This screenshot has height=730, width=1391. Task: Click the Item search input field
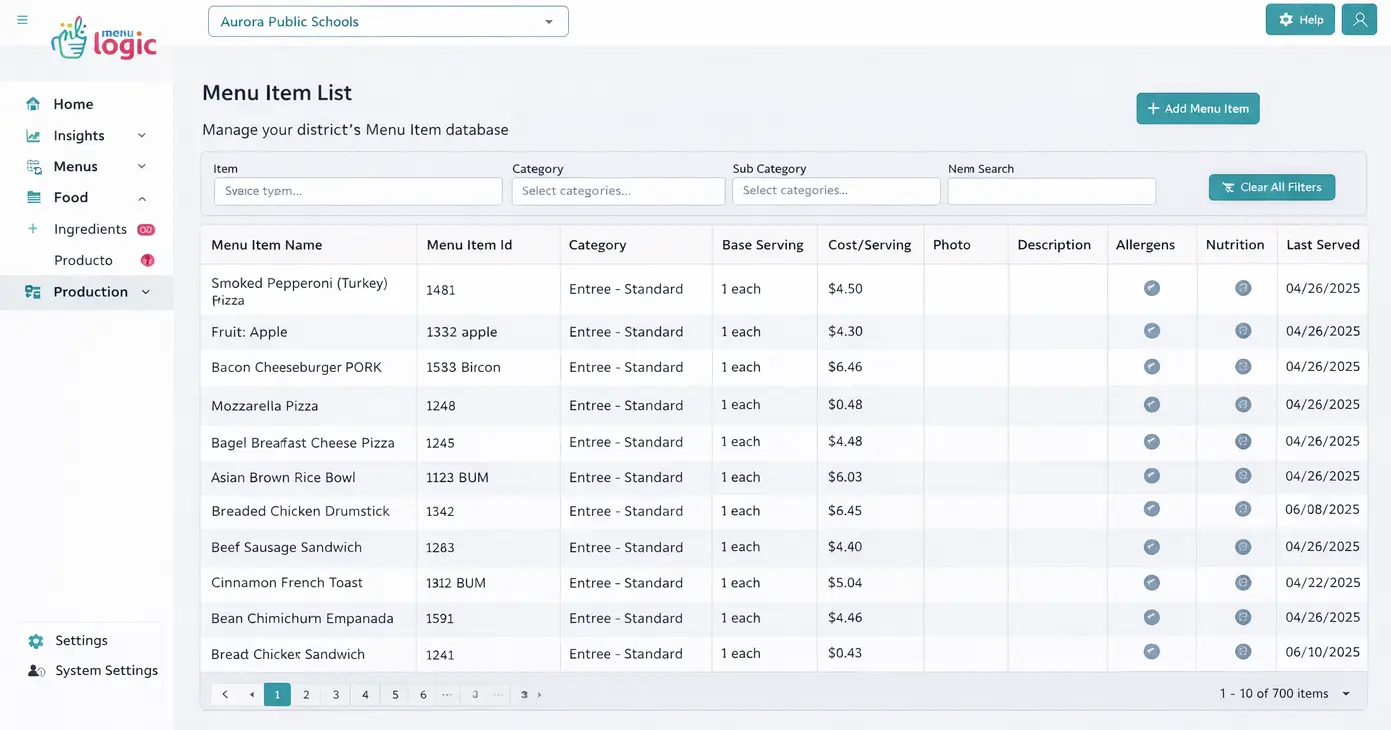point(358,191)
